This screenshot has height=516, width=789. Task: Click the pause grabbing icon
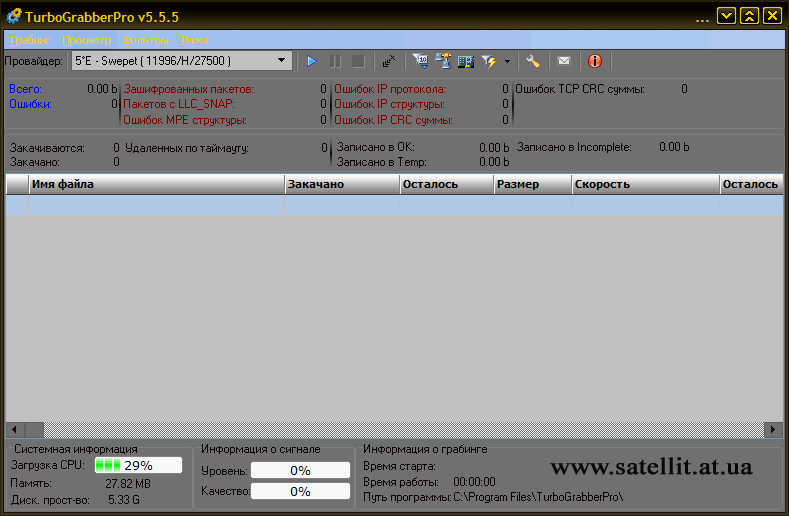[x=335, y=61]
